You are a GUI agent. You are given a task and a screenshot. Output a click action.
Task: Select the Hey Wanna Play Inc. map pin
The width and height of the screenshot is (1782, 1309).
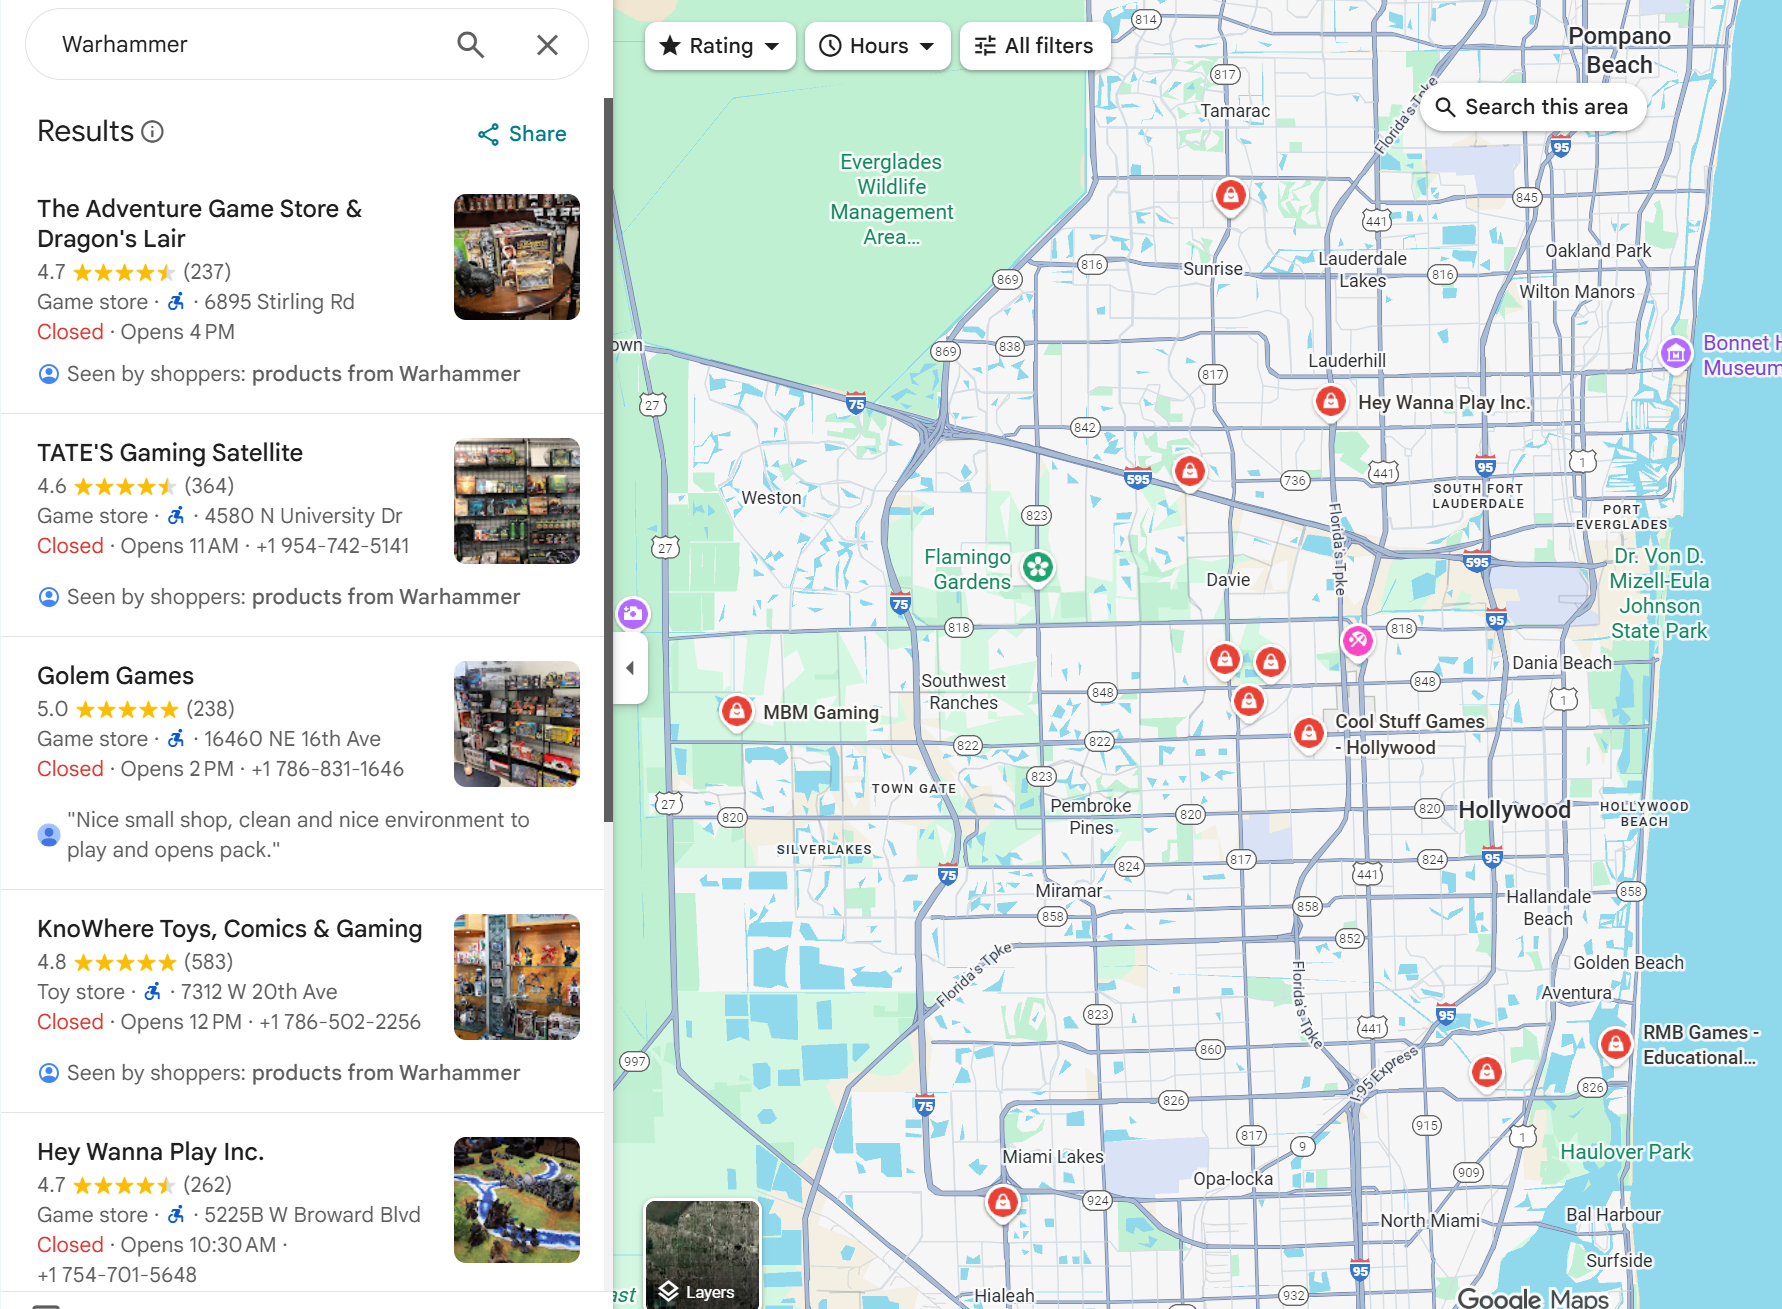(x=1330, y=402)
